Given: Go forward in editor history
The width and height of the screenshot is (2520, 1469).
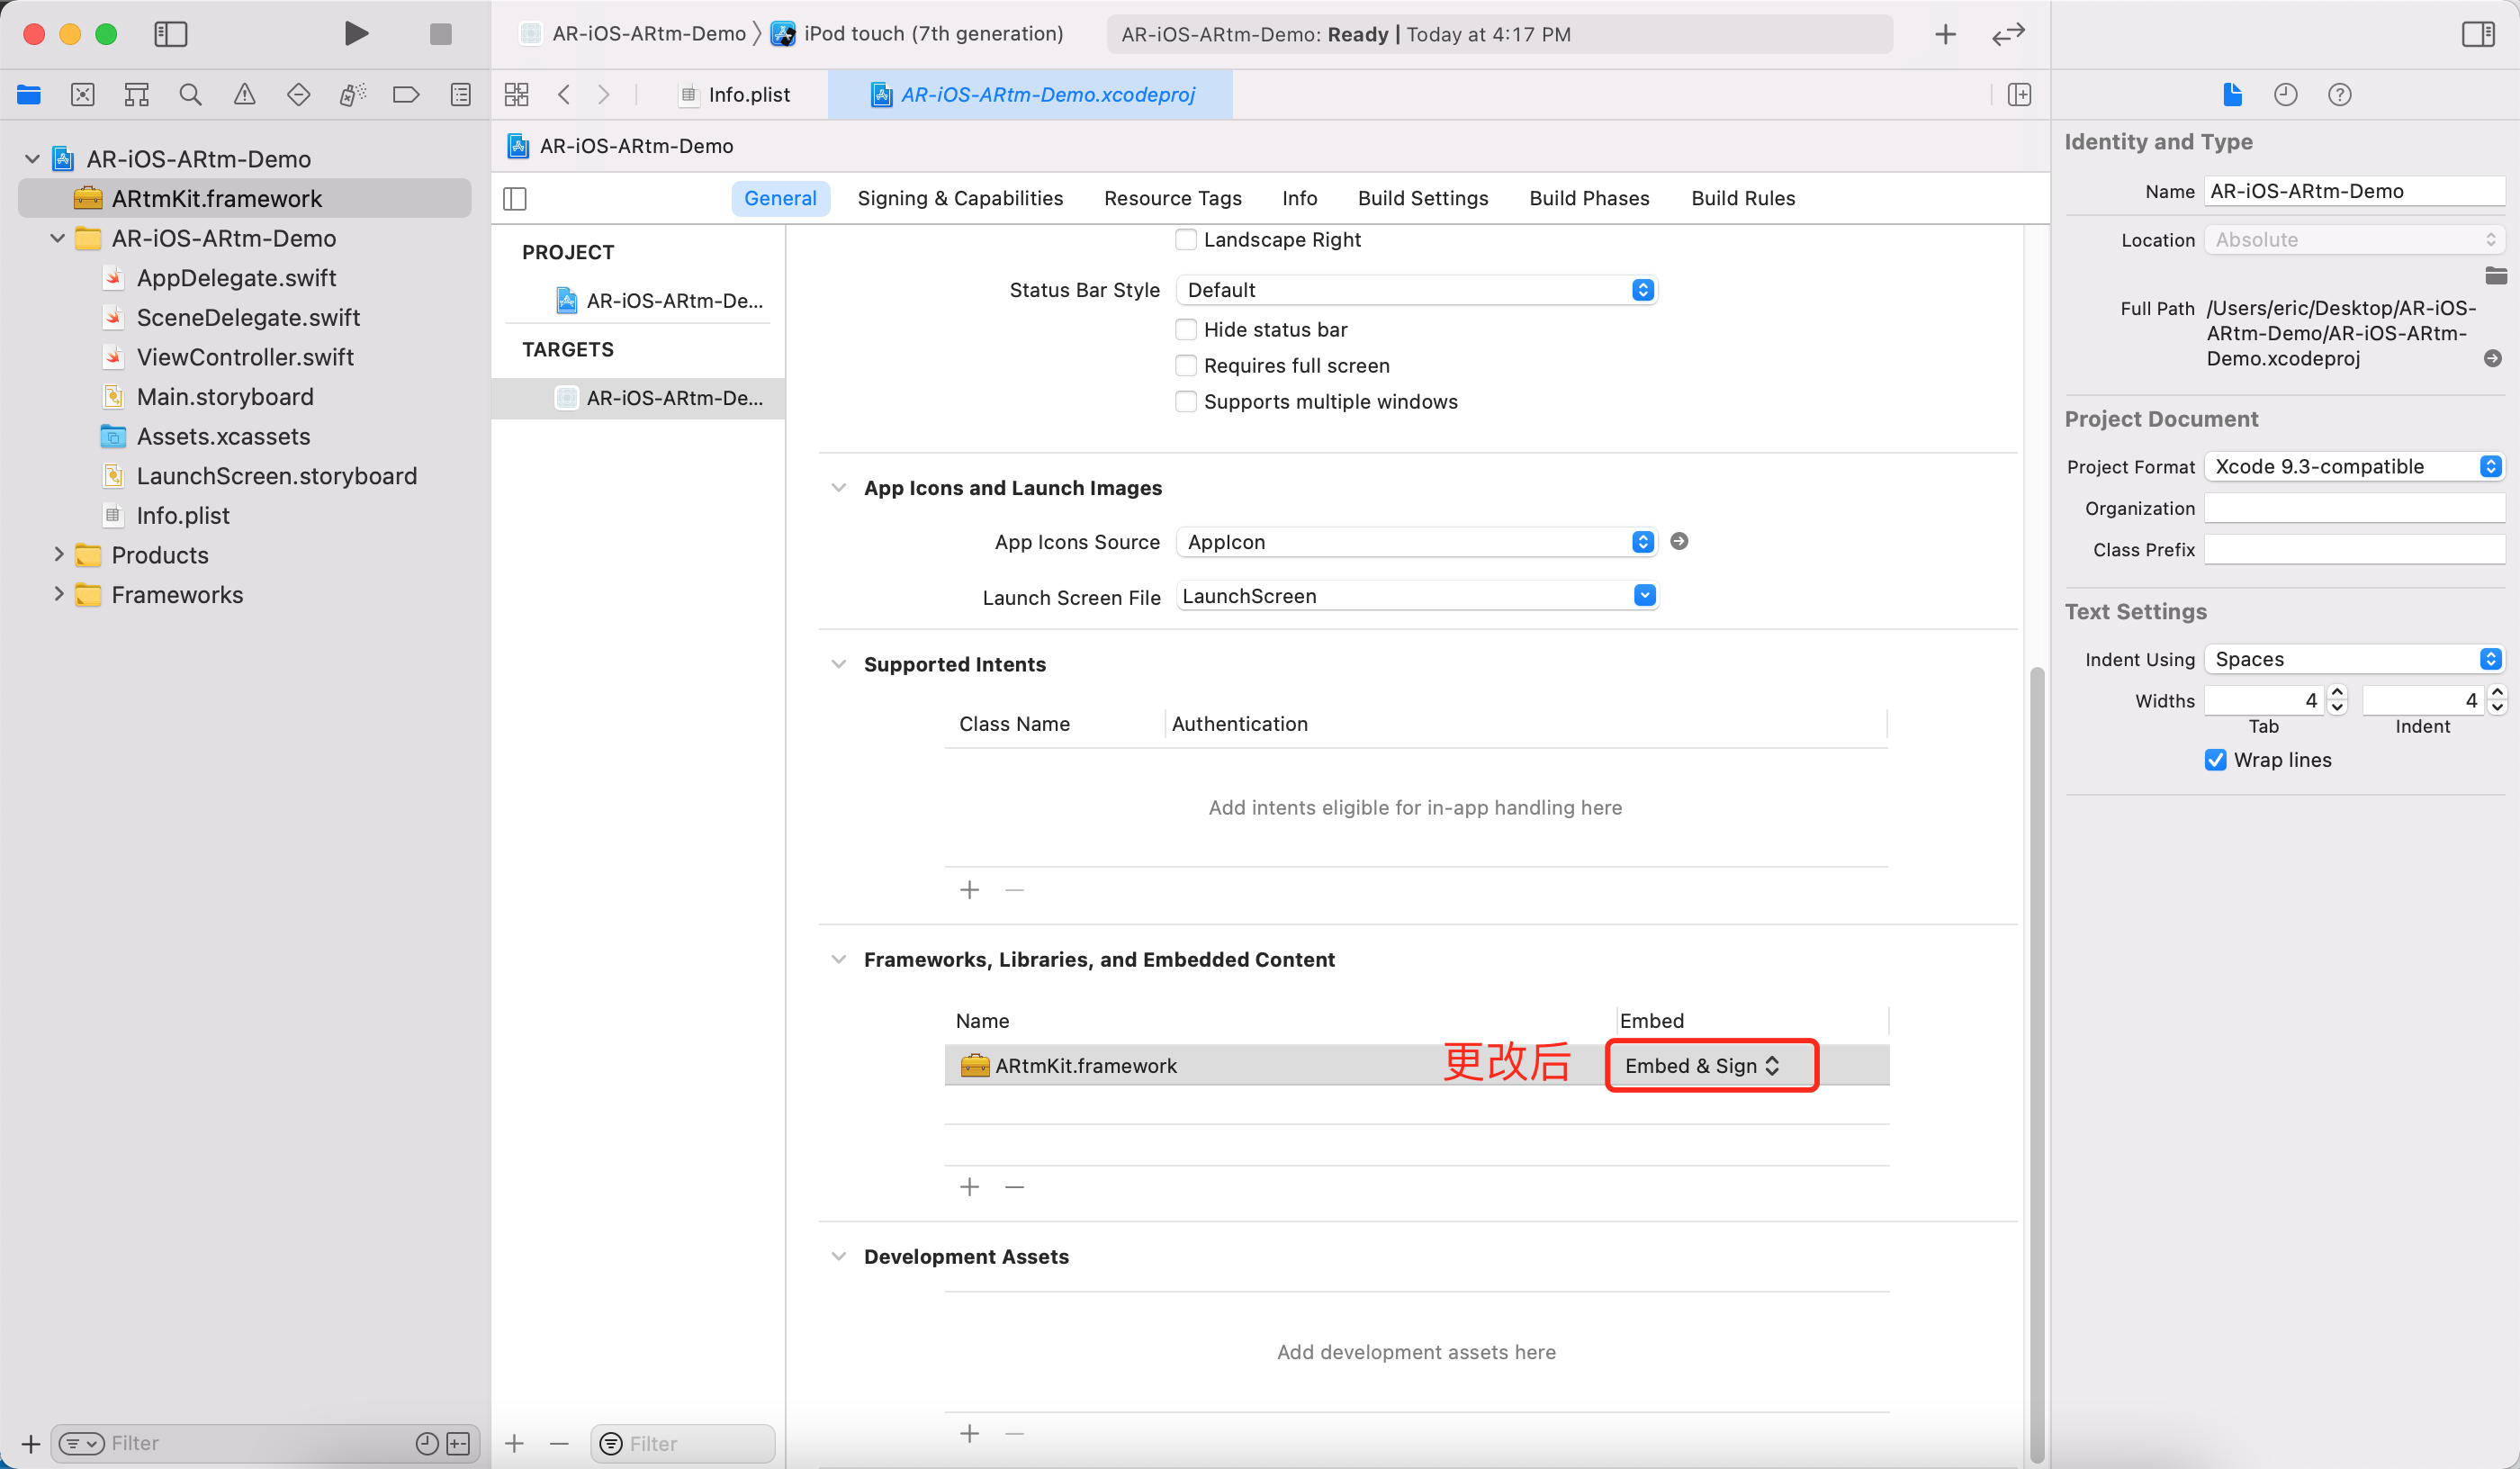Looking at the screenshot, I should coord(603,95).
